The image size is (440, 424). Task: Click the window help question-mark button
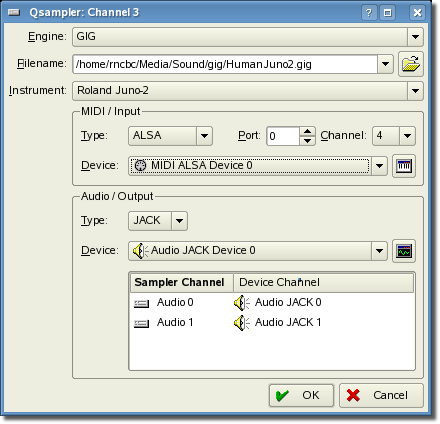[368, 13]
